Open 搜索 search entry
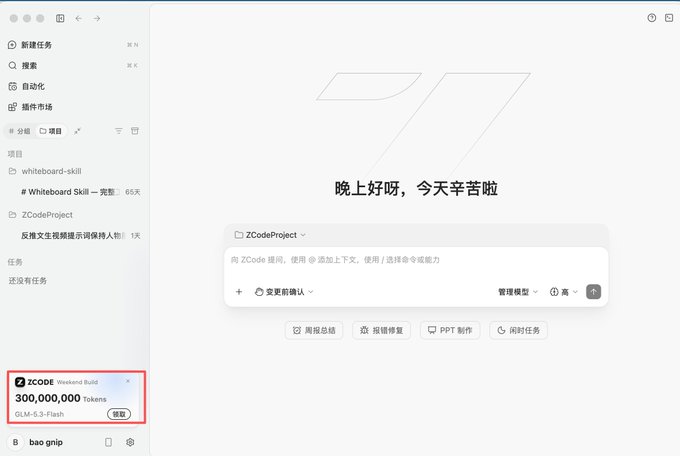680x456 pixels. (74, 66)
